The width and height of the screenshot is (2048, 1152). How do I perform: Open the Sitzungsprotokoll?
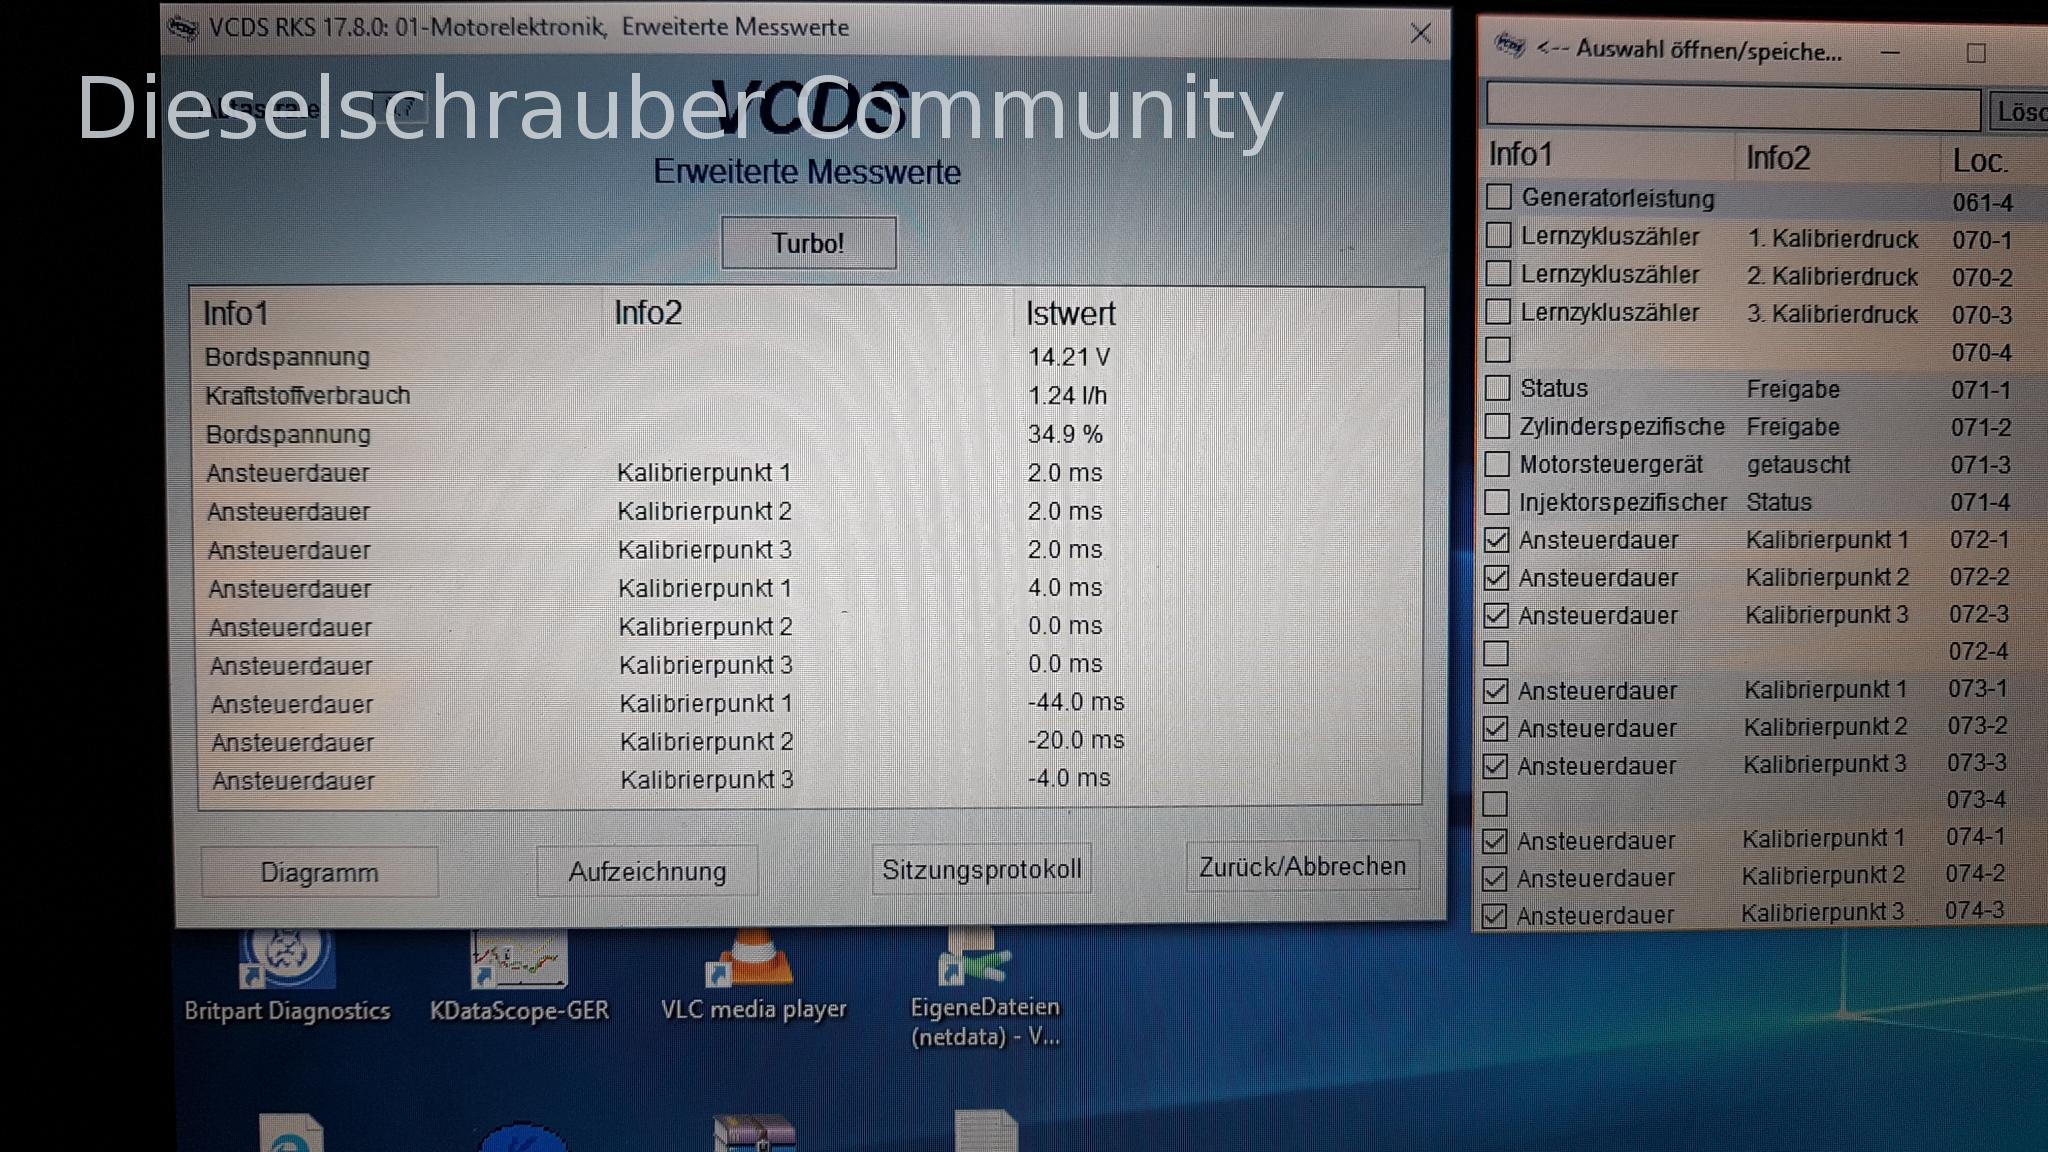[981, 869]
